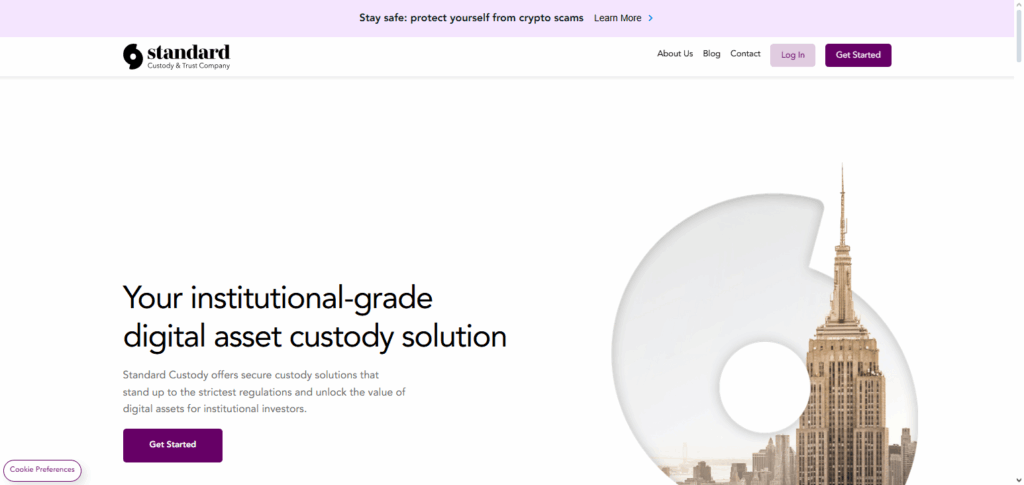This screenshot has height=485, width=1024.
Task: Open the About Us page
Action: tap(674, 54)
